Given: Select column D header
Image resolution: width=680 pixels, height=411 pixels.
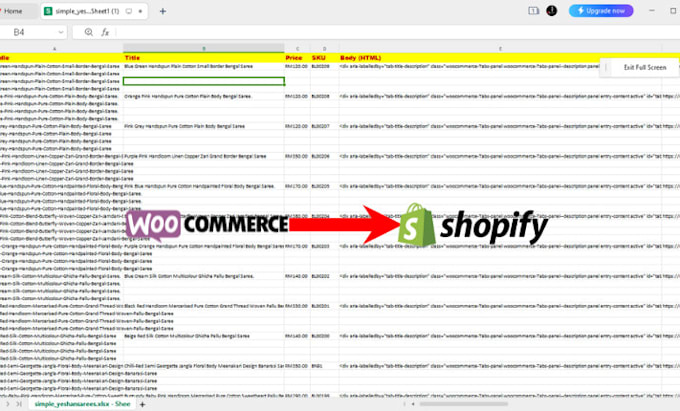Looking at the screenshot, I should pos(324,49).
